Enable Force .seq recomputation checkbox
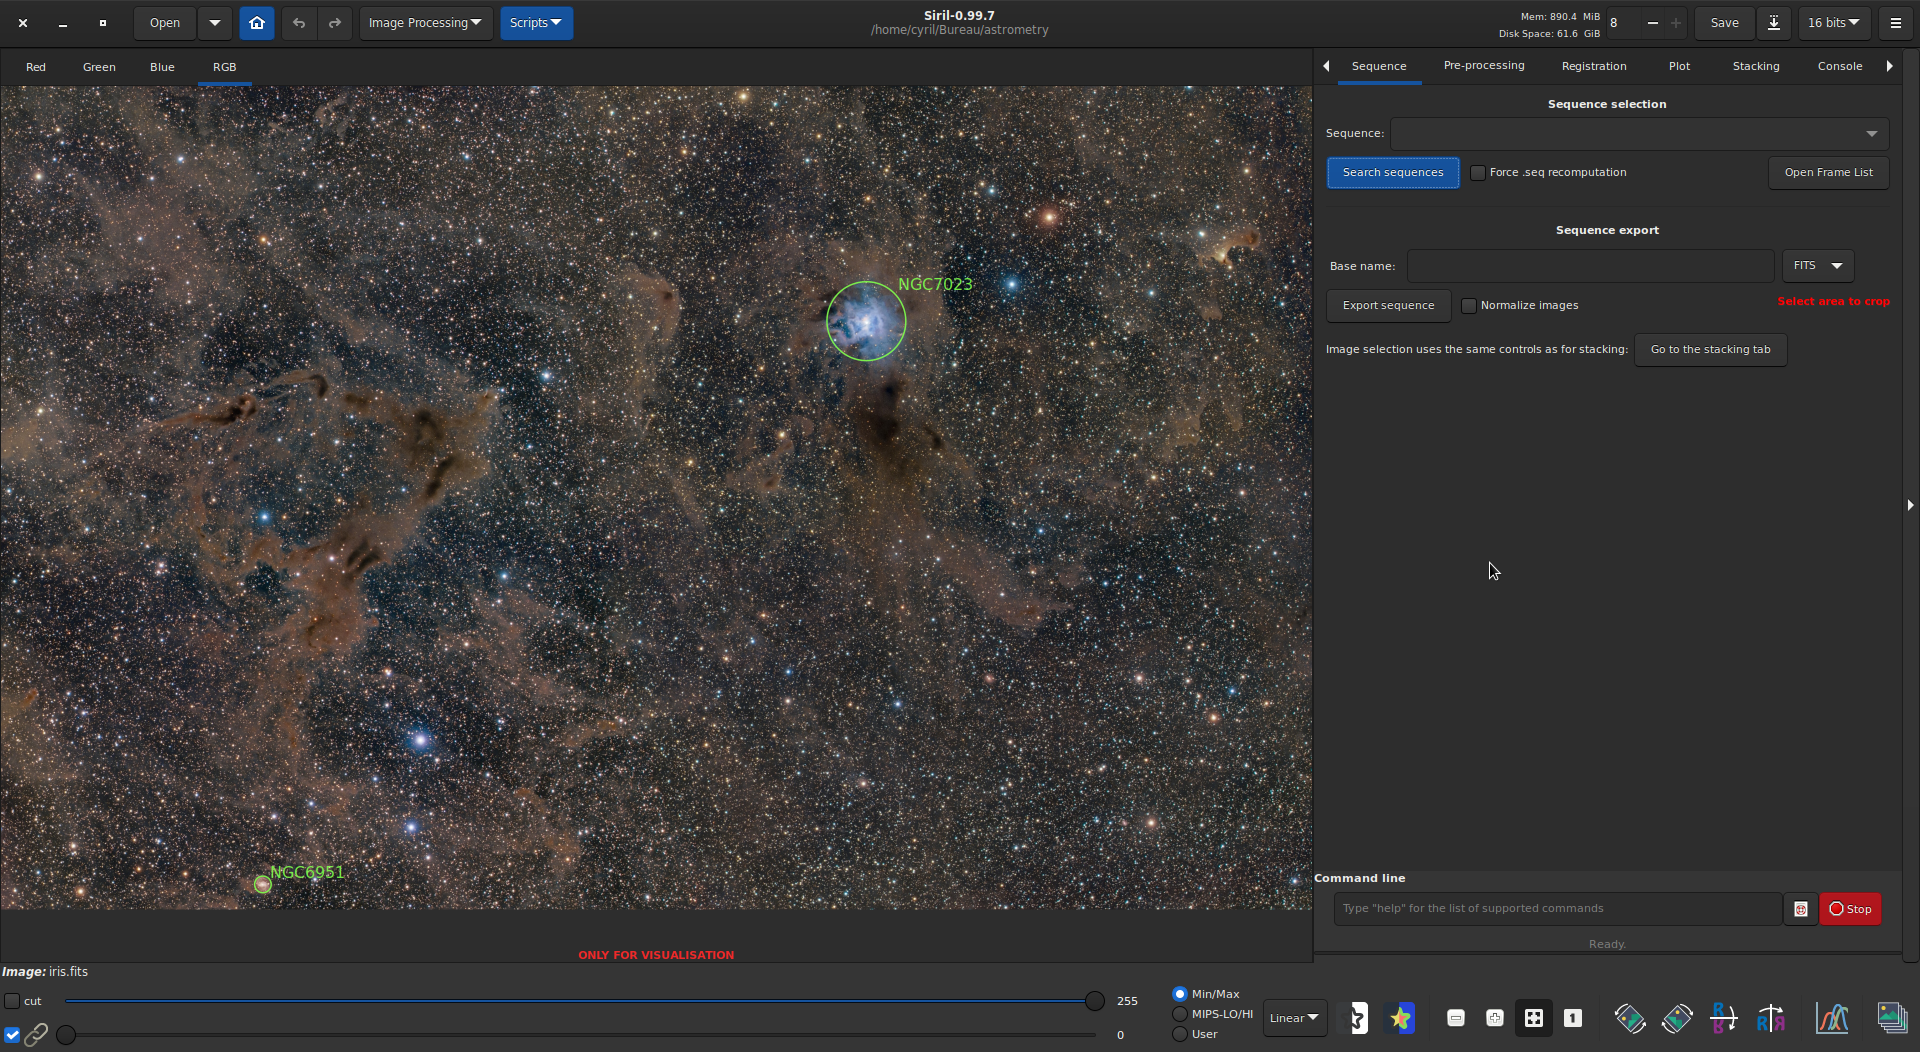The height and width of the screenshot is (1052, 1920). pos(1478,173)
